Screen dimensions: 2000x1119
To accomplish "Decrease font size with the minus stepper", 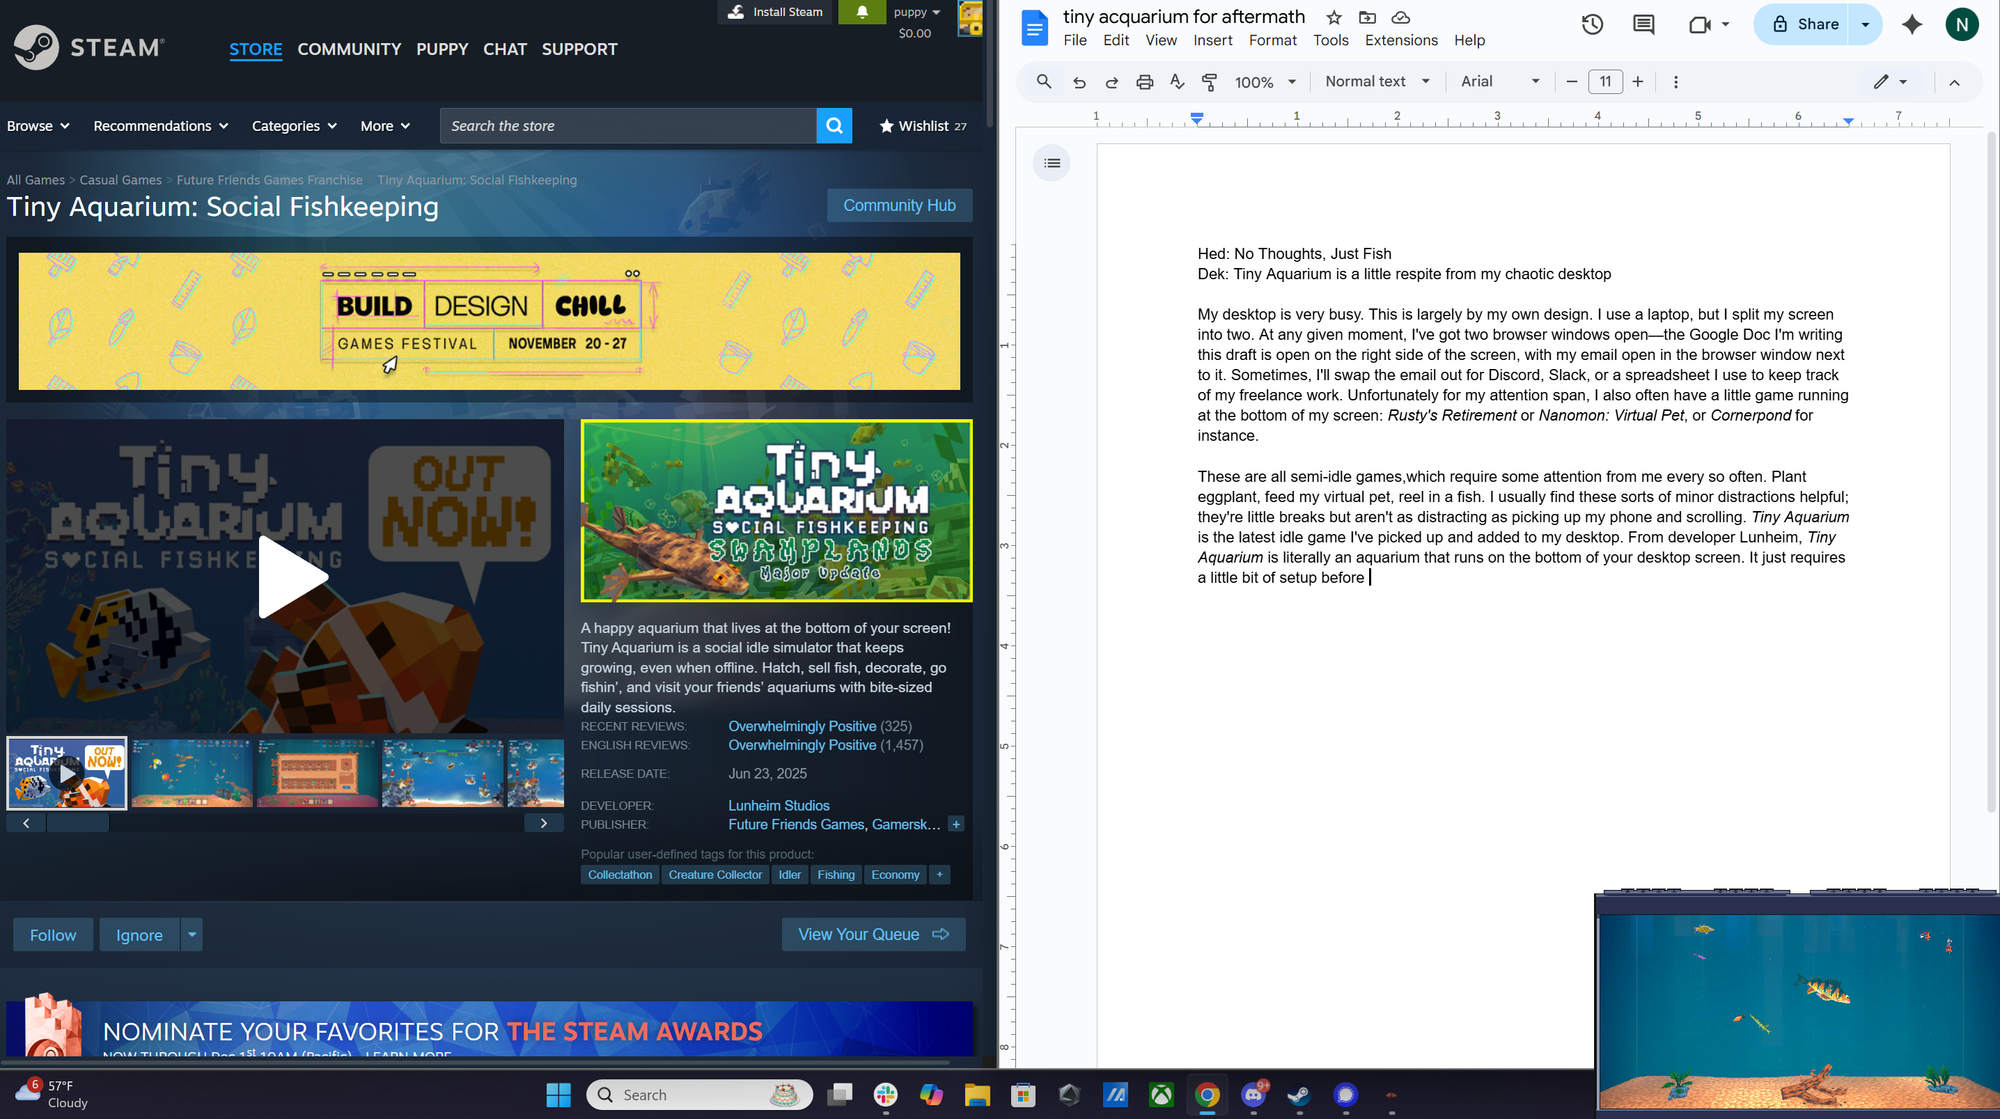I will [x=1572, y=82].
